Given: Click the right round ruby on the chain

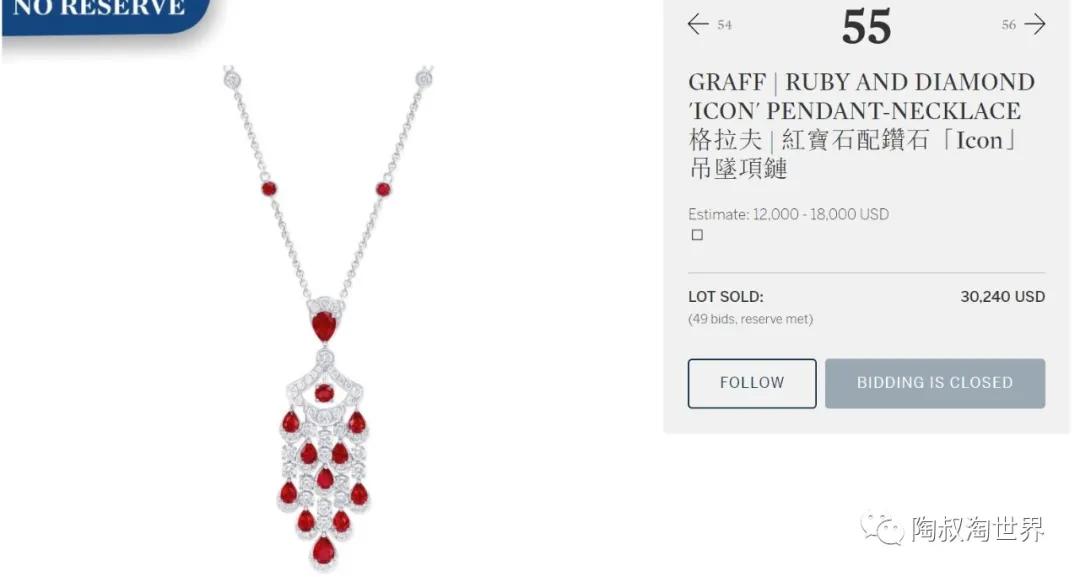Looking at the screenshot, I should (x=383, y=189).
